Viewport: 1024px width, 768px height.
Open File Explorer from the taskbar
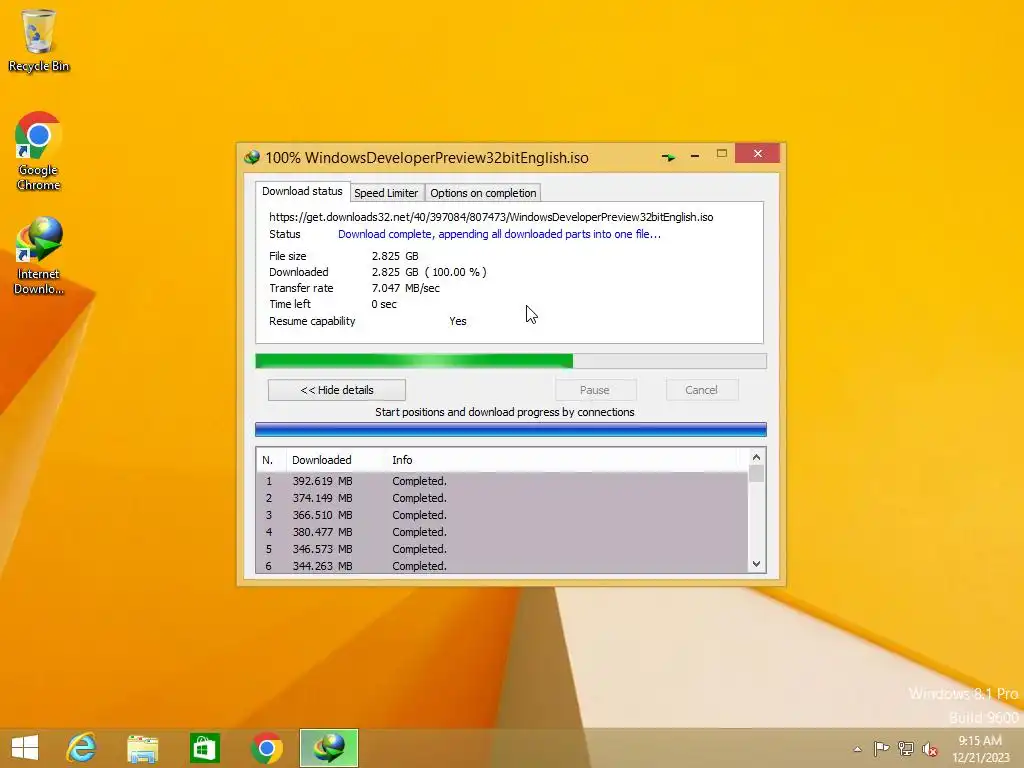coord(142,748)
